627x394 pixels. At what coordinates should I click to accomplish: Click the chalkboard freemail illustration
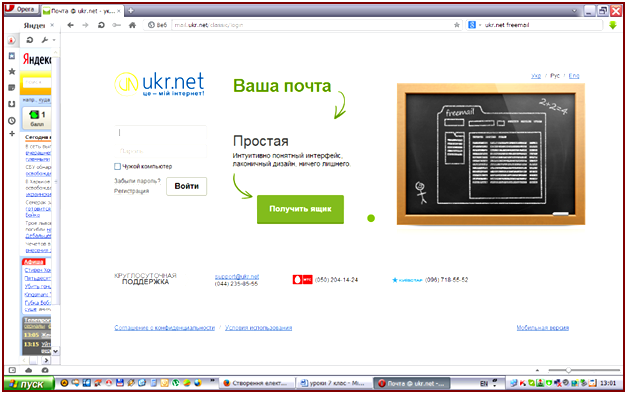tap(491, 154)
